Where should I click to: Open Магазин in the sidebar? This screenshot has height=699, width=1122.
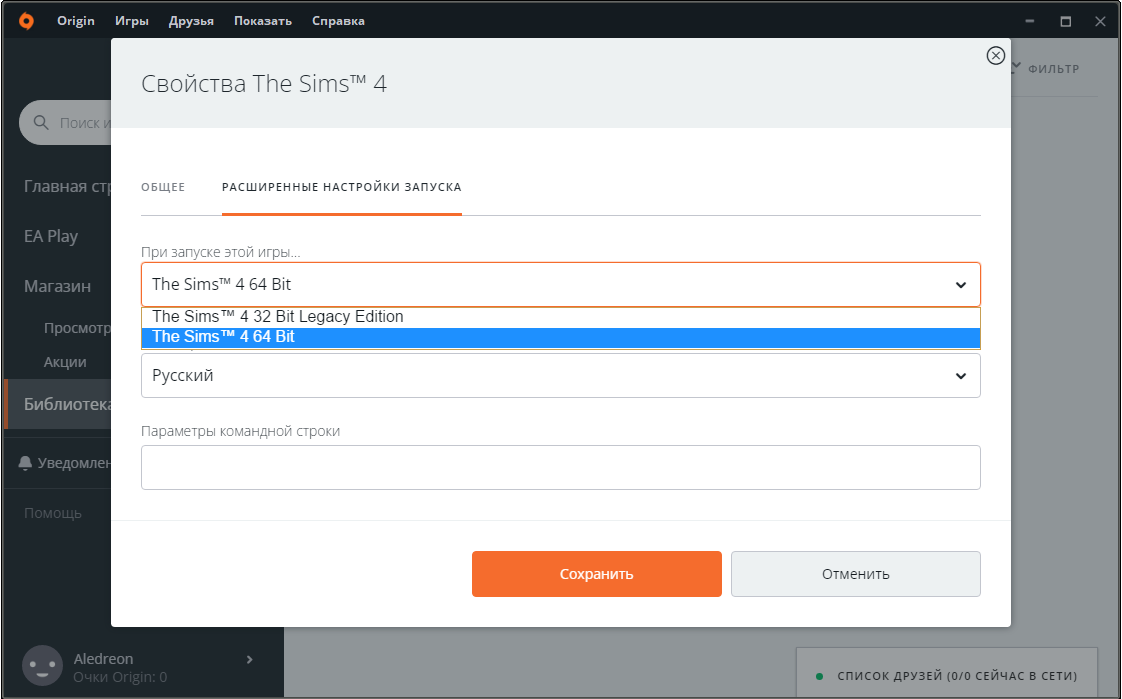pos(57,287)
